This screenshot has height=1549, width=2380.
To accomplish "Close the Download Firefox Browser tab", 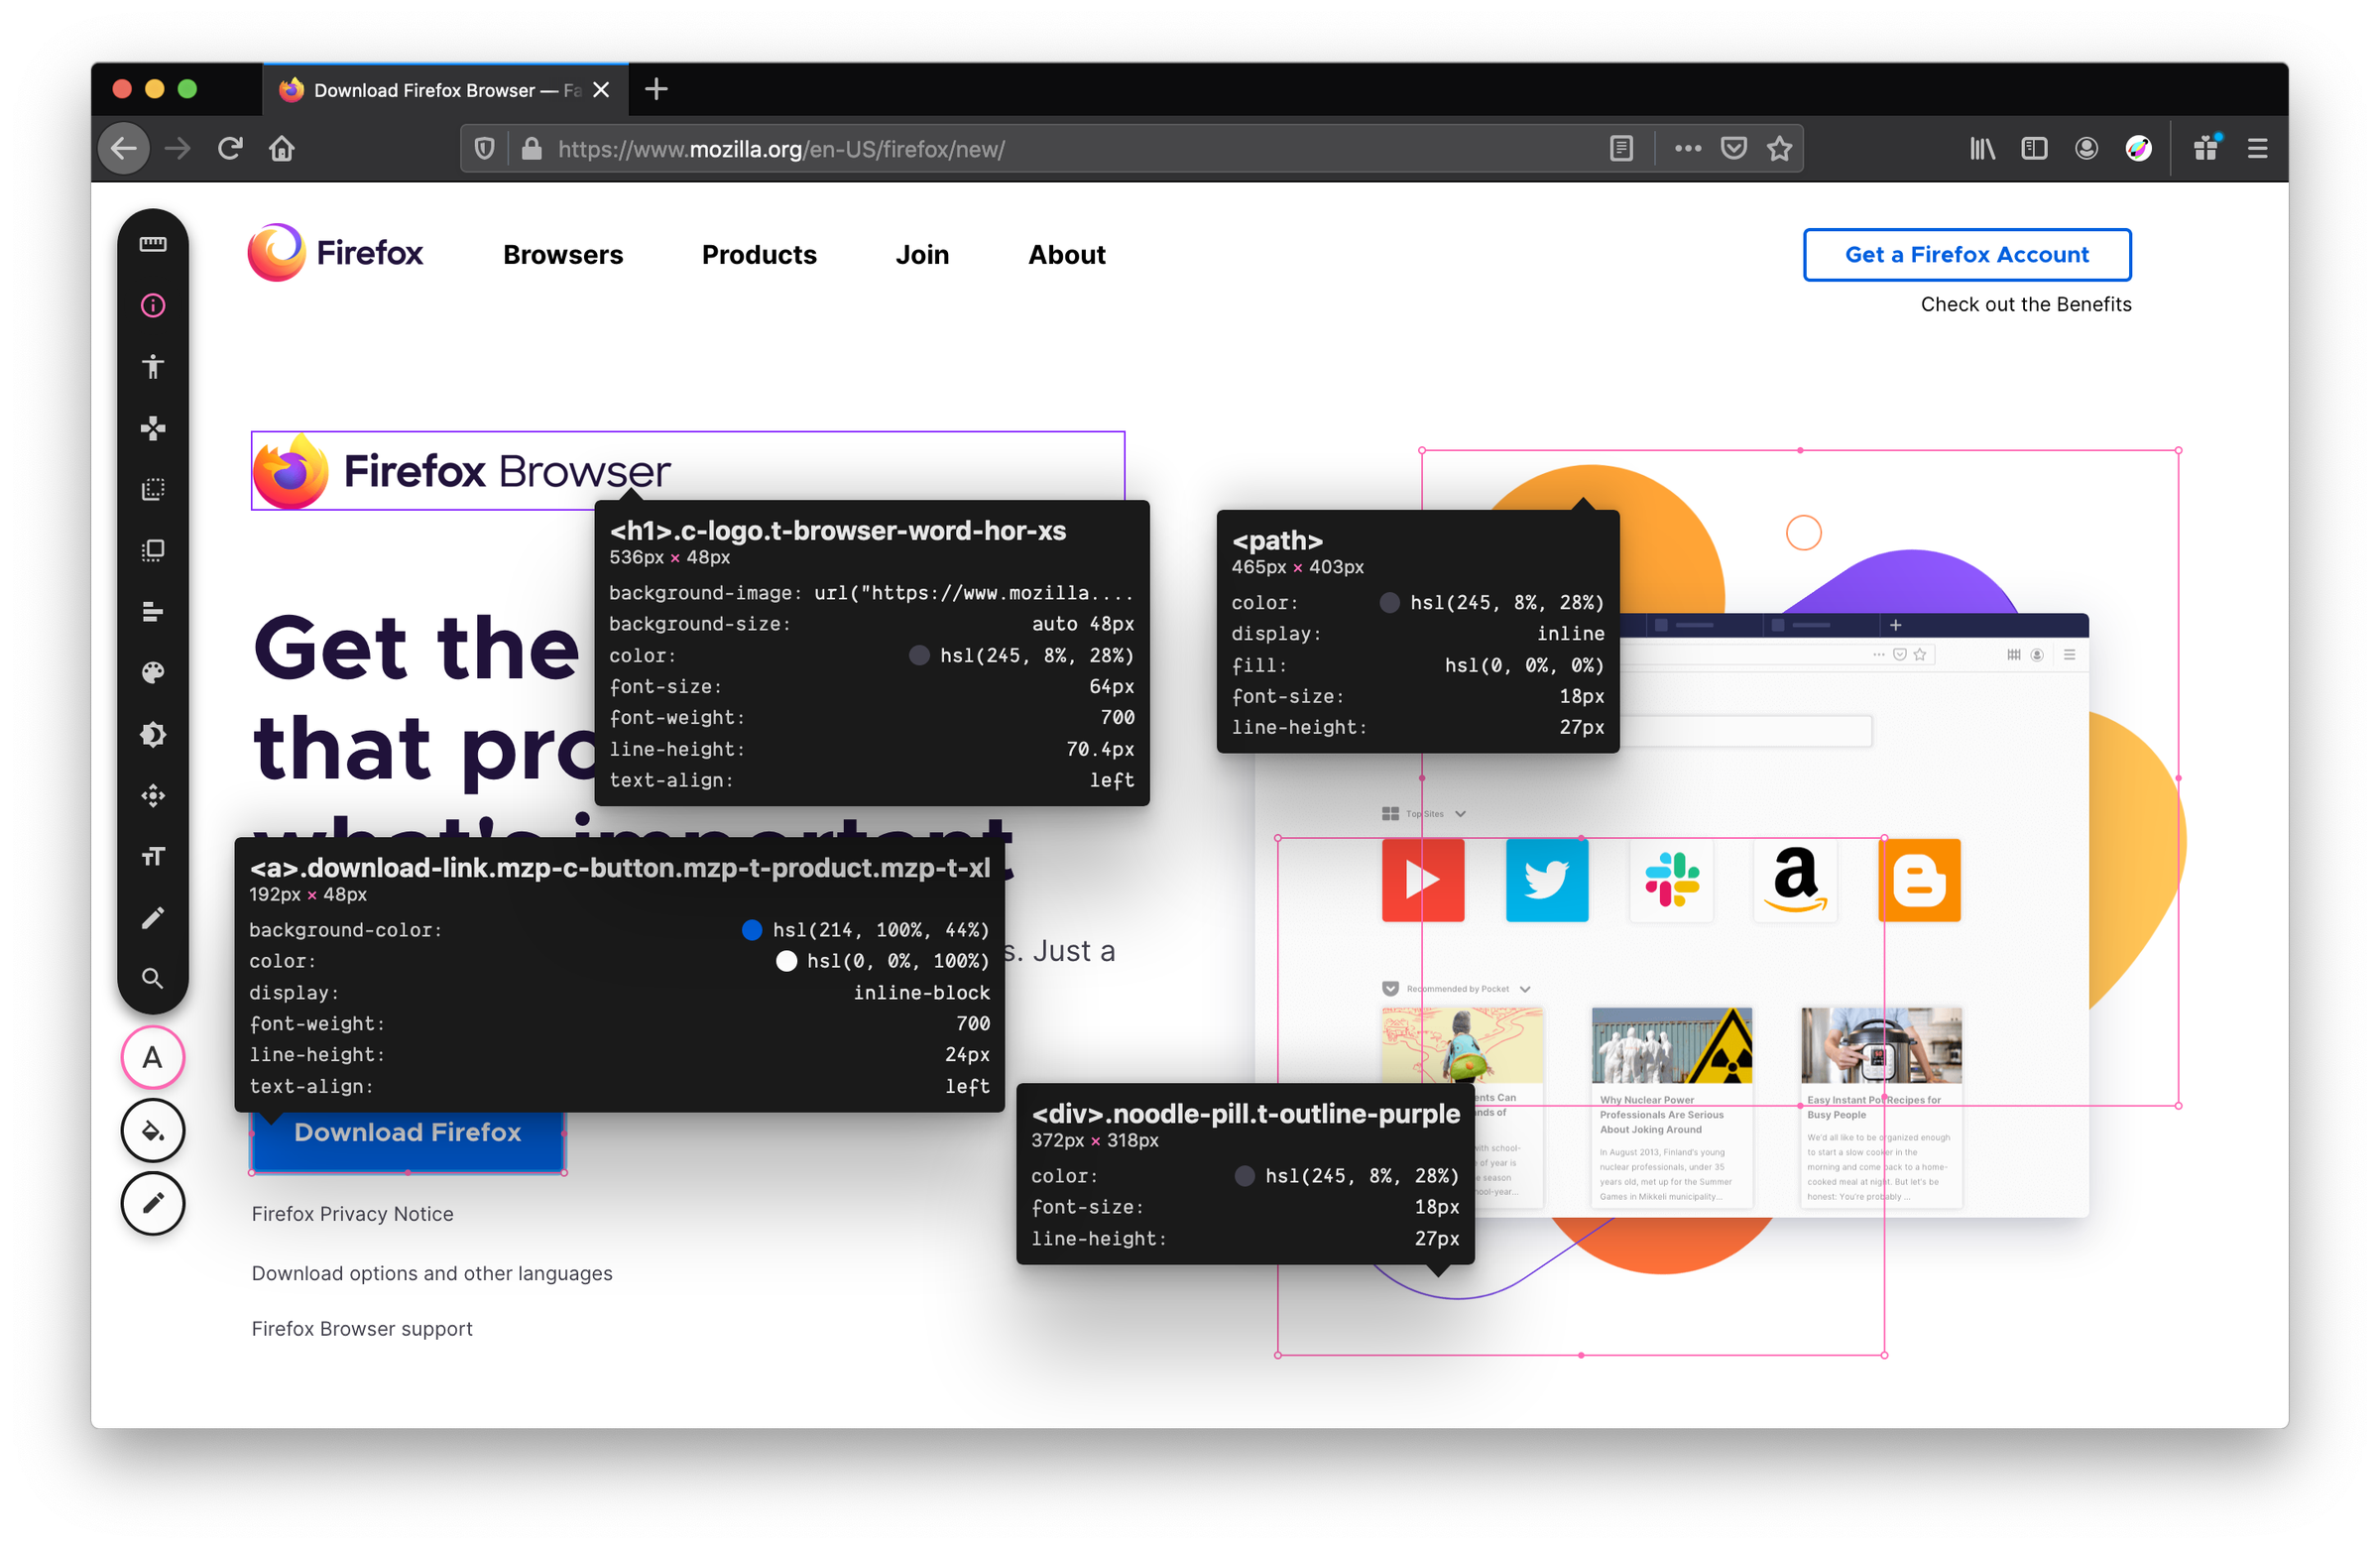I will (601, 90).
